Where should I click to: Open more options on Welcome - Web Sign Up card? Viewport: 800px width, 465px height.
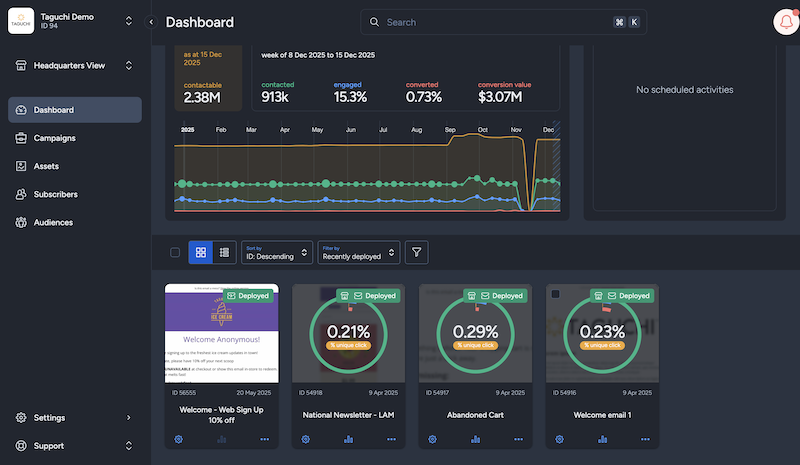click(265, 439)
